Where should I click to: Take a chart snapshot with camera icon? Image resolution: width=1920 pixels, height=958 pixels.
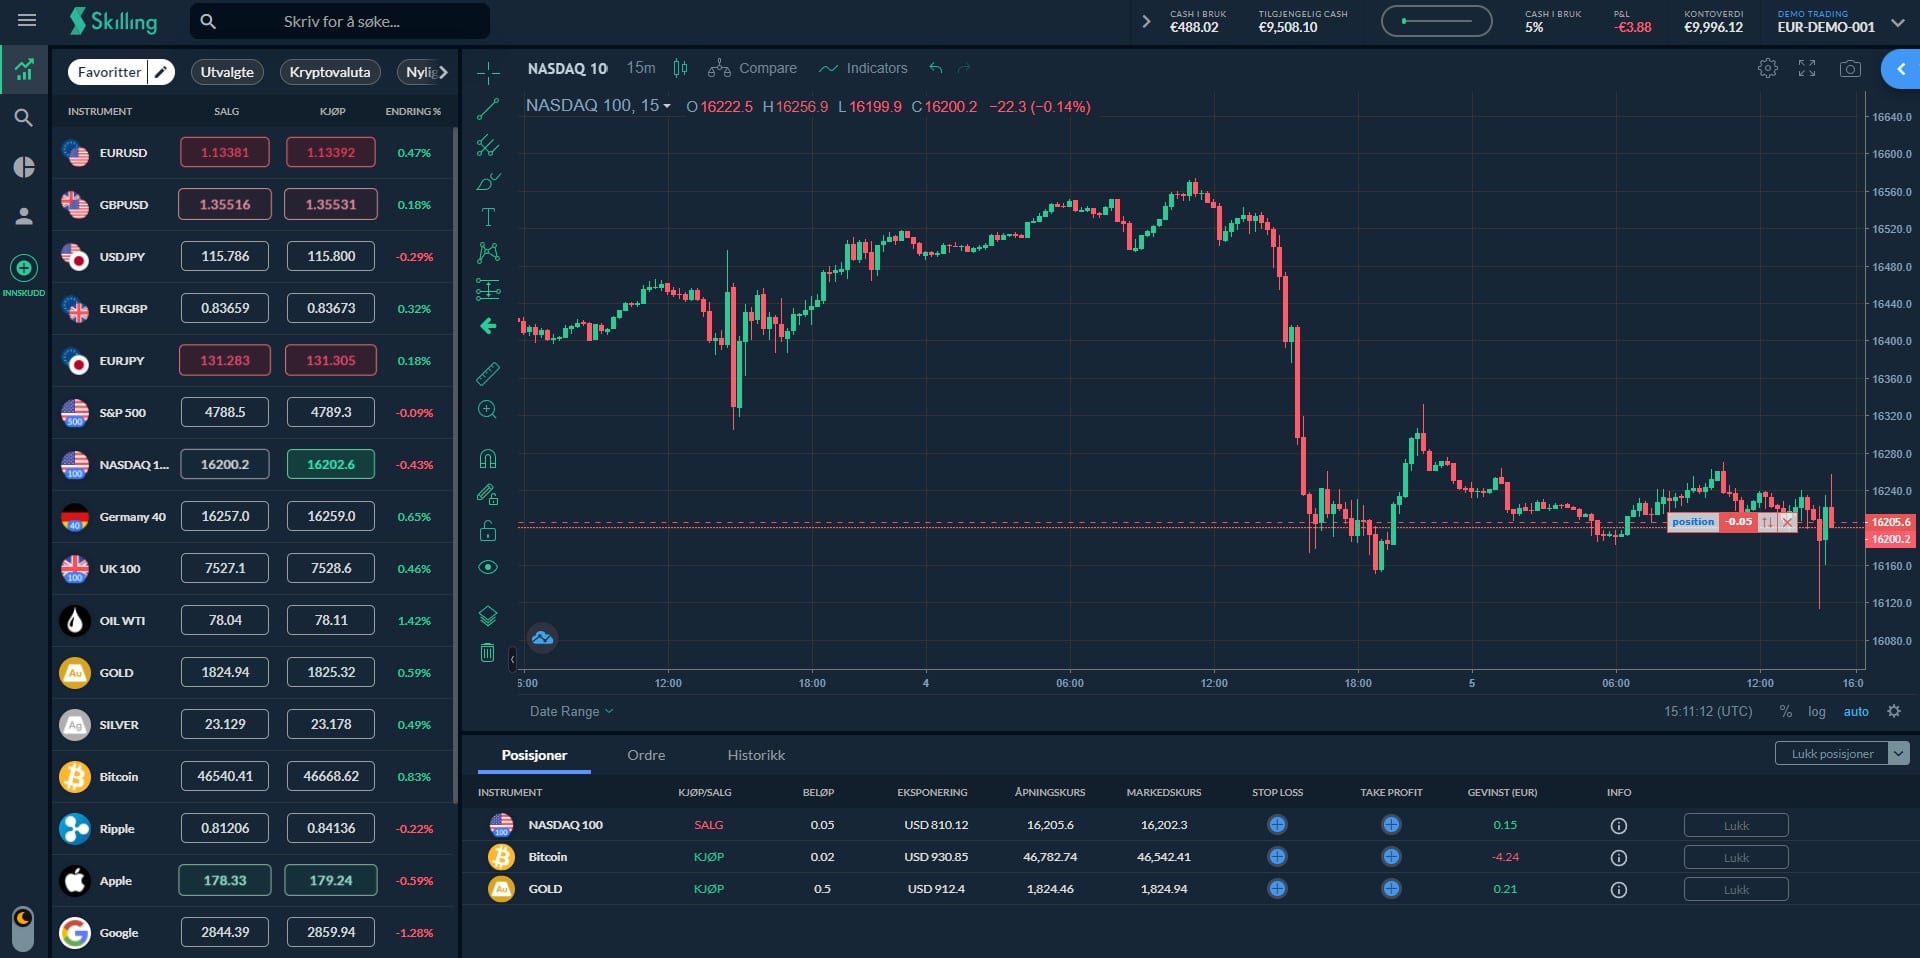(x=1850, y=68)
